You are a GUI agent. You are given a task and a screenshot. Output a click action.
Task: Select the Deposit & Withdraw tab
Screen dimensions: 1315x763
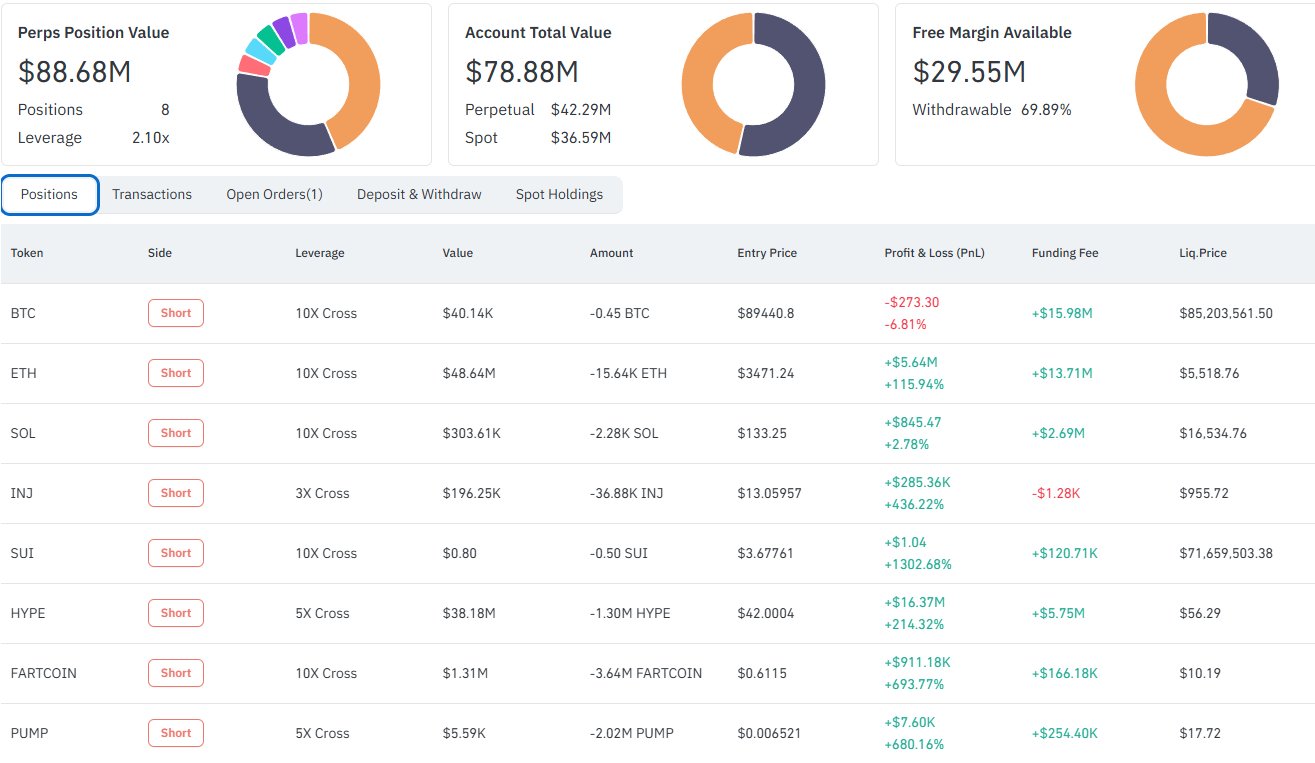click(x=419, y=195)
